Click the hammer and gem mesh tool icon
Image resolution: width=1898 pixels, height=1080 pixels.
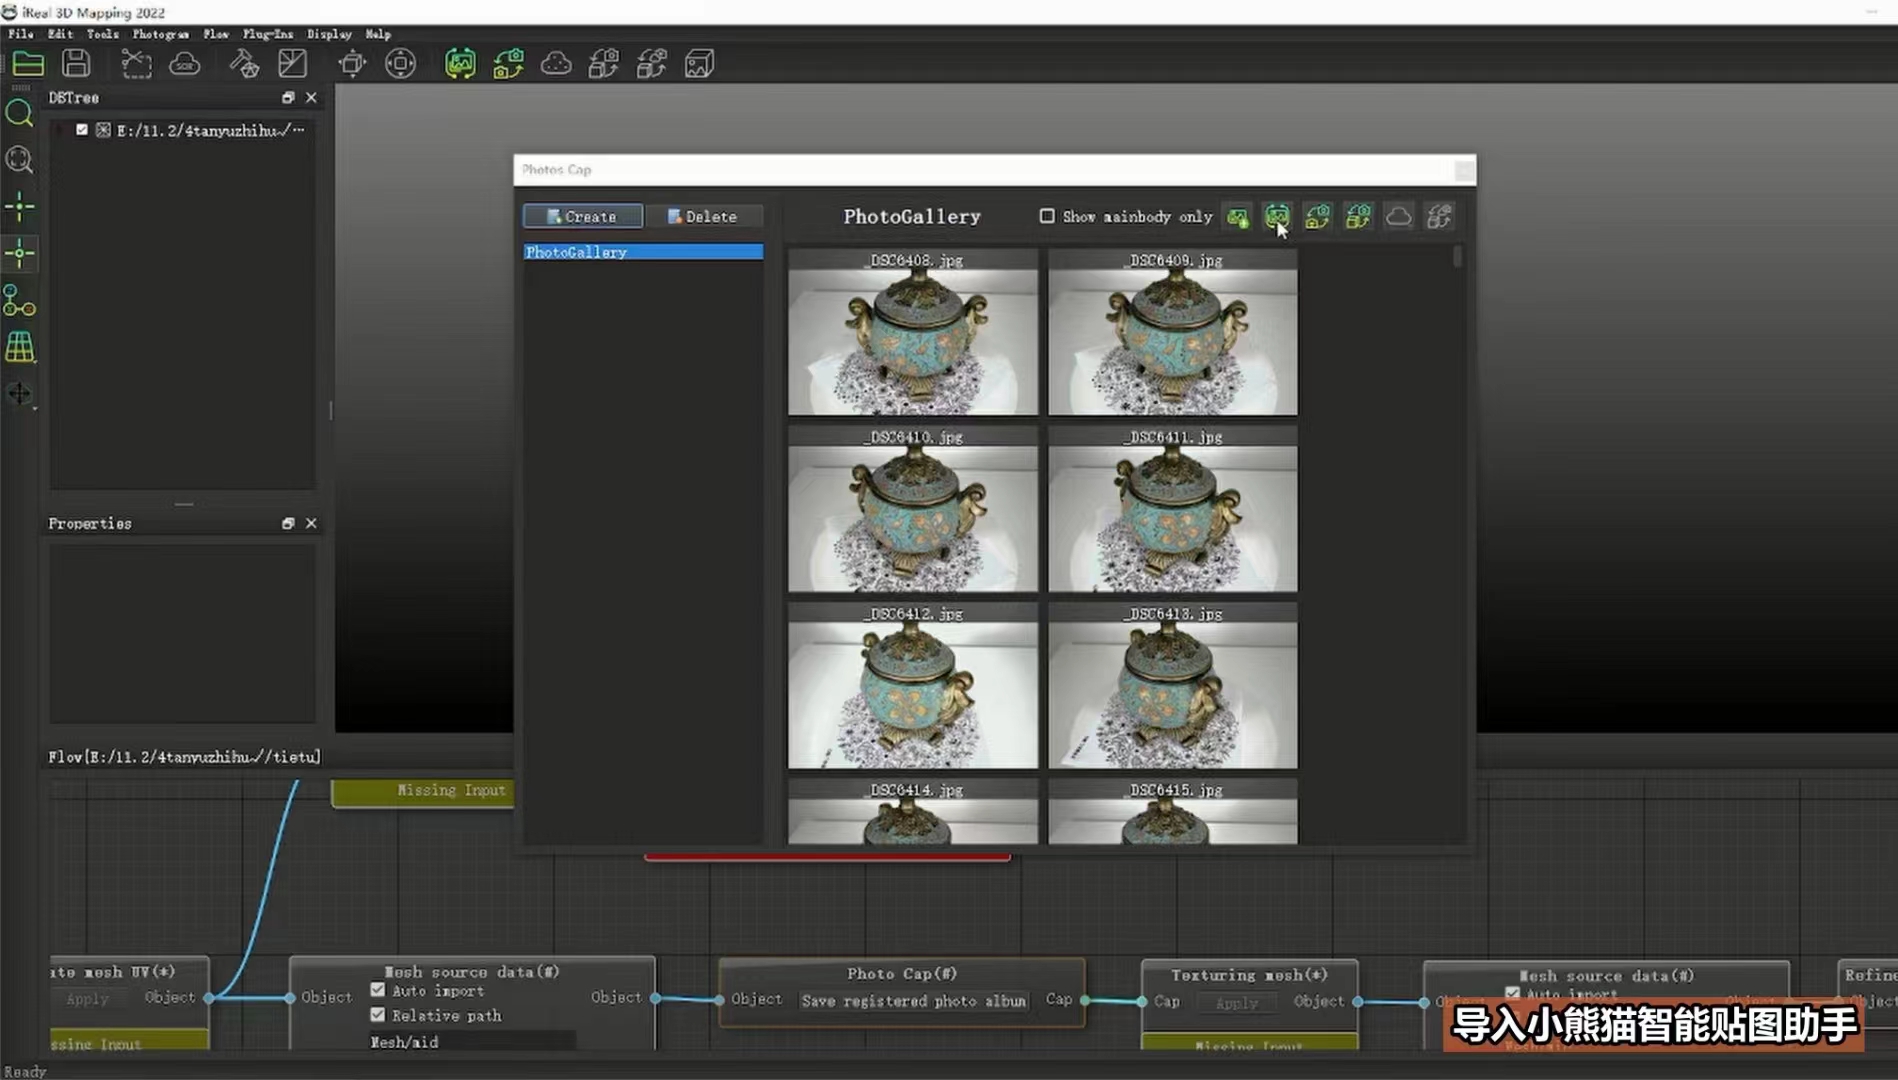pos(244,64)
